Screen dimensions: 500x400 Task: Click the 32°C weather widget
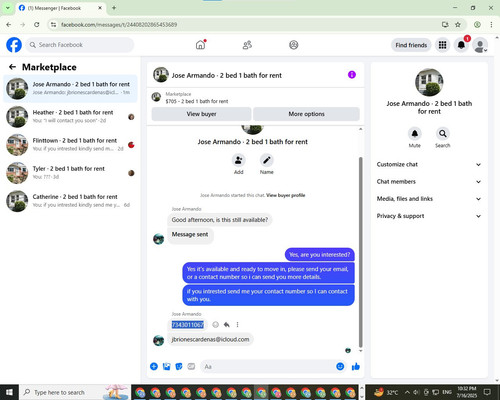point(386,392)
